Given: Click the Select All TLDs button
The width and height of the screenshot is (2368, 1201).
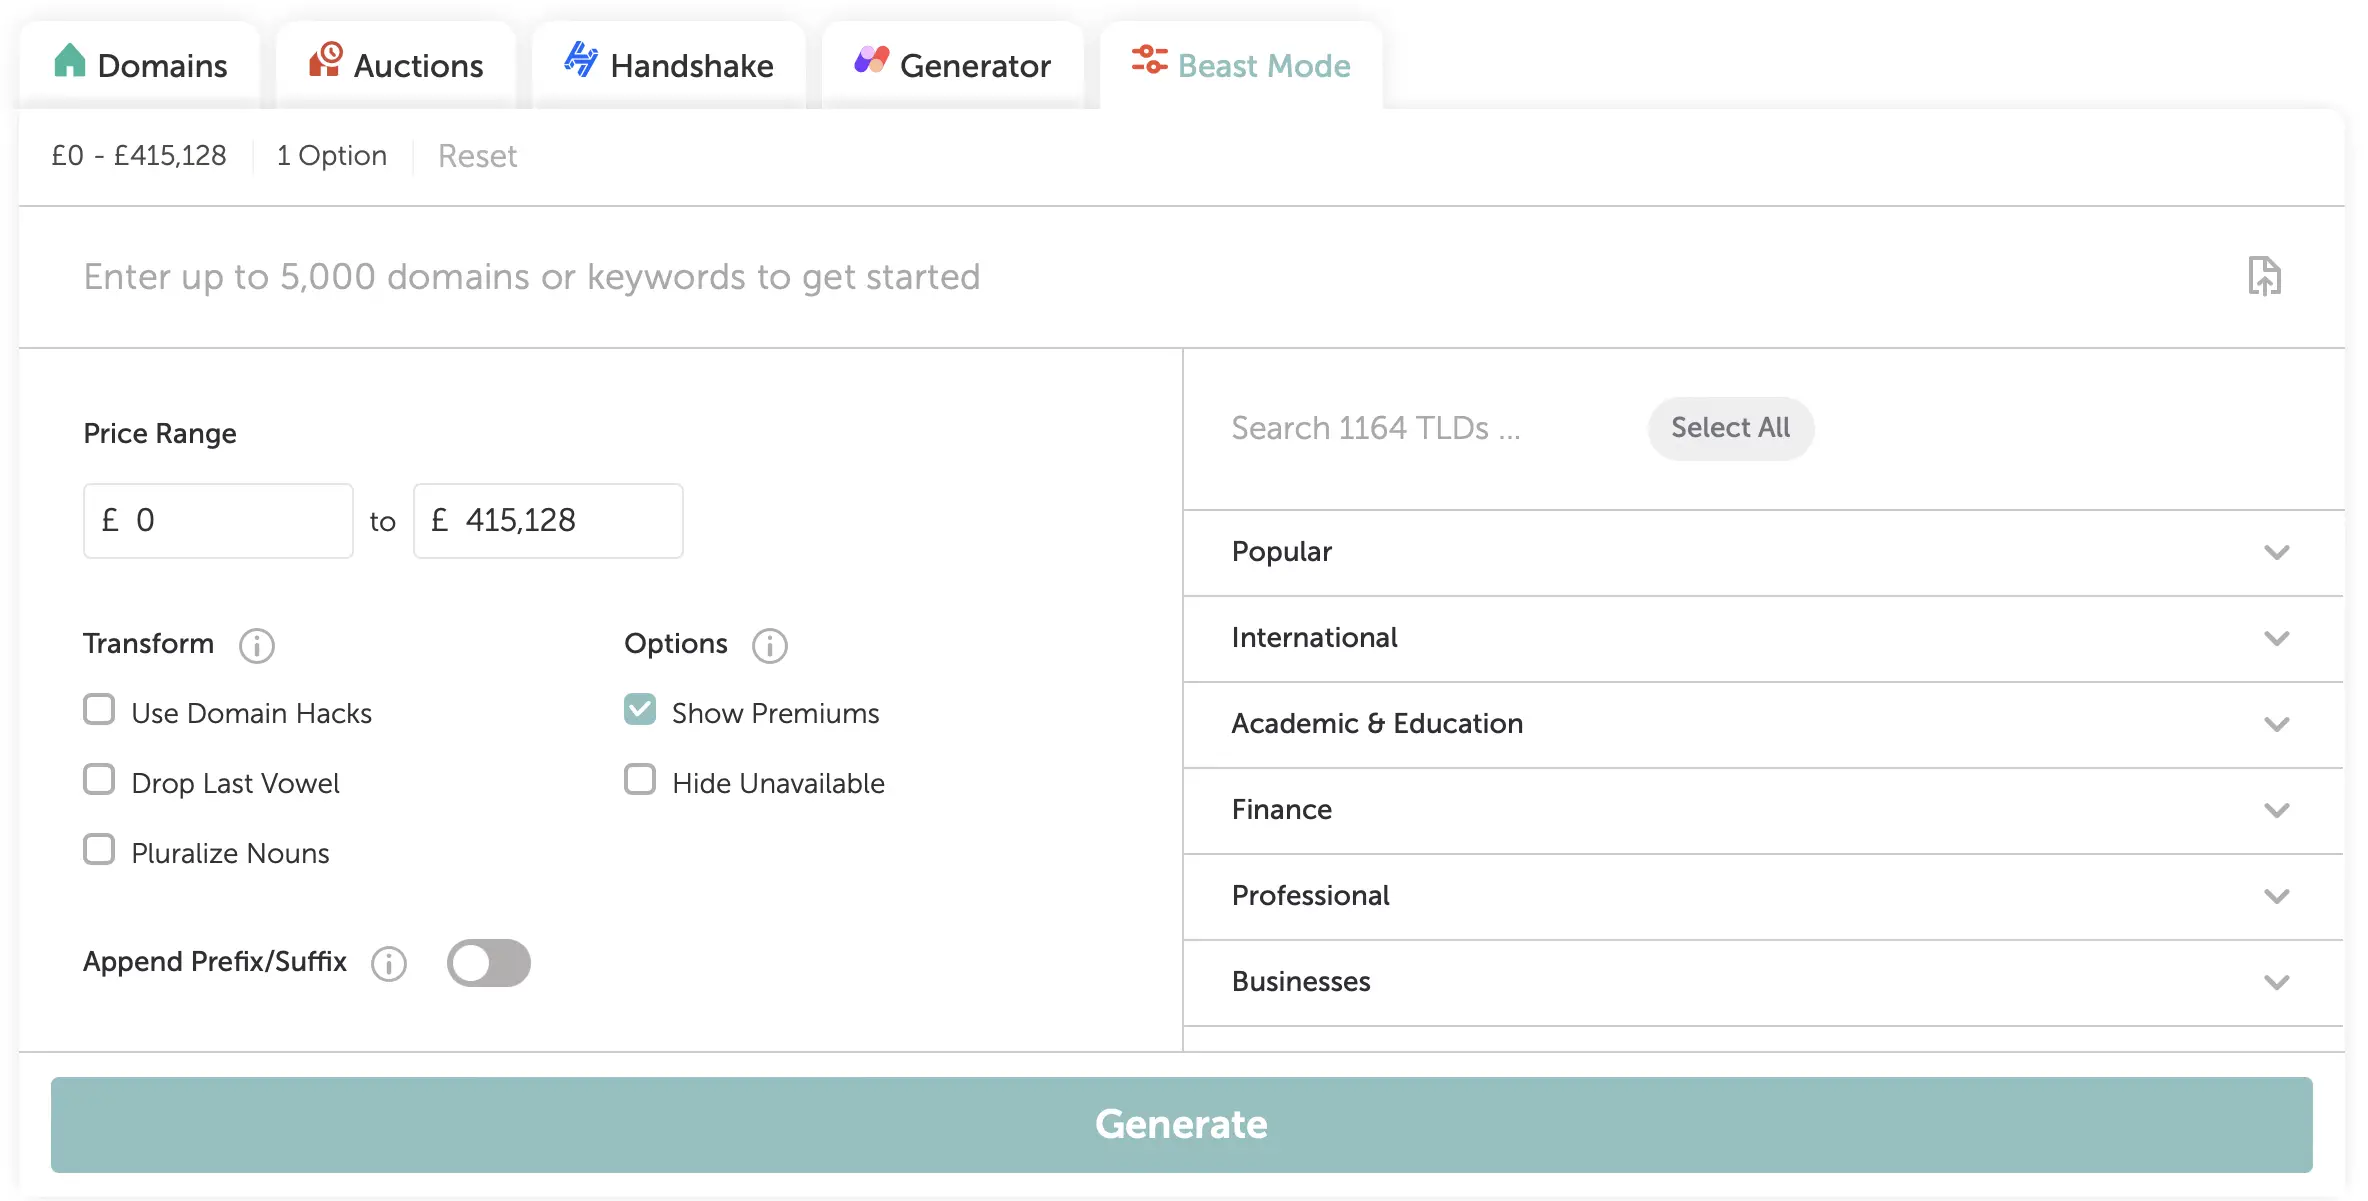Looking at the screenshot, I should point(1731,427).
